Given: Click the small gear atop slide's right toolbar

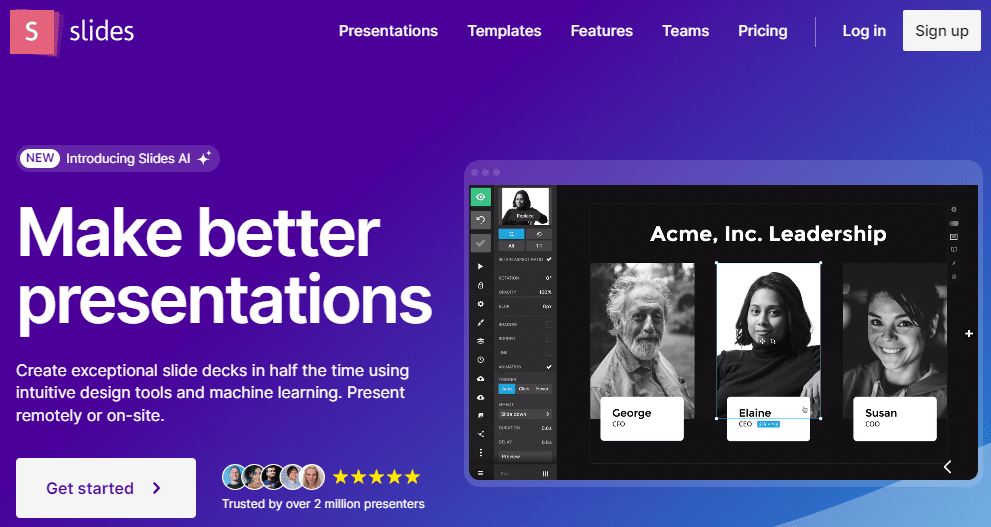Looking at the screenshot, I should click(x=954, y=209).
